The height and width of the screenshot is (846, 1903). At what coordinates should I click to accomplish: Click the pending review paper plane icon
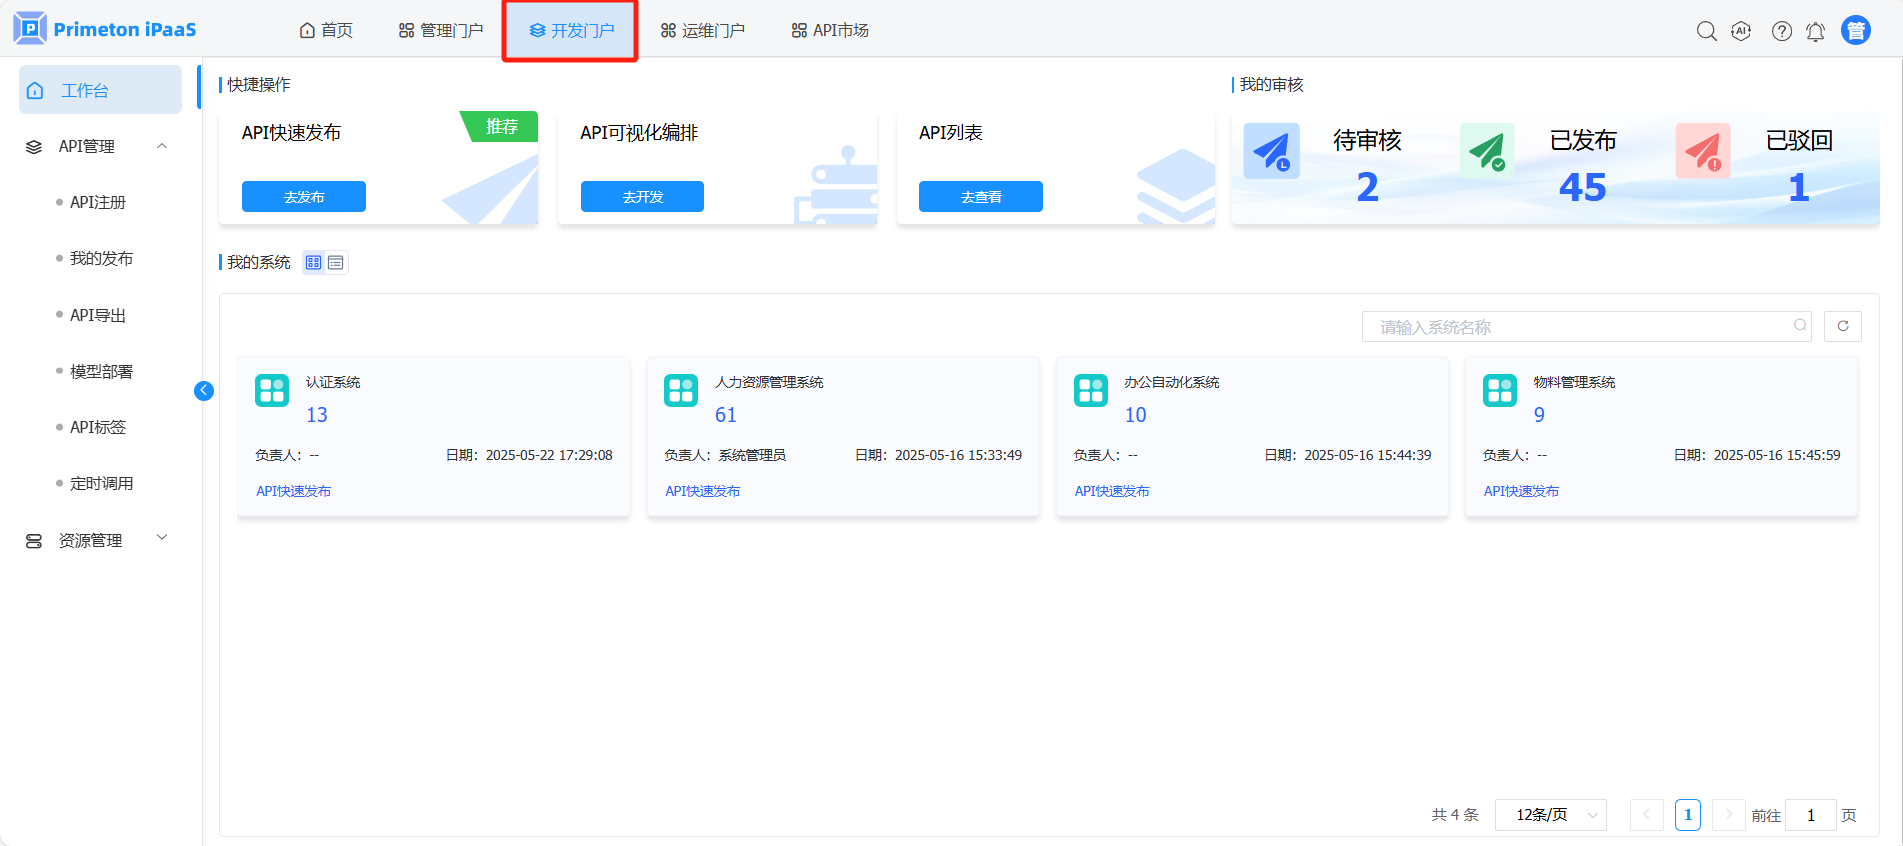coord(1271,152)
